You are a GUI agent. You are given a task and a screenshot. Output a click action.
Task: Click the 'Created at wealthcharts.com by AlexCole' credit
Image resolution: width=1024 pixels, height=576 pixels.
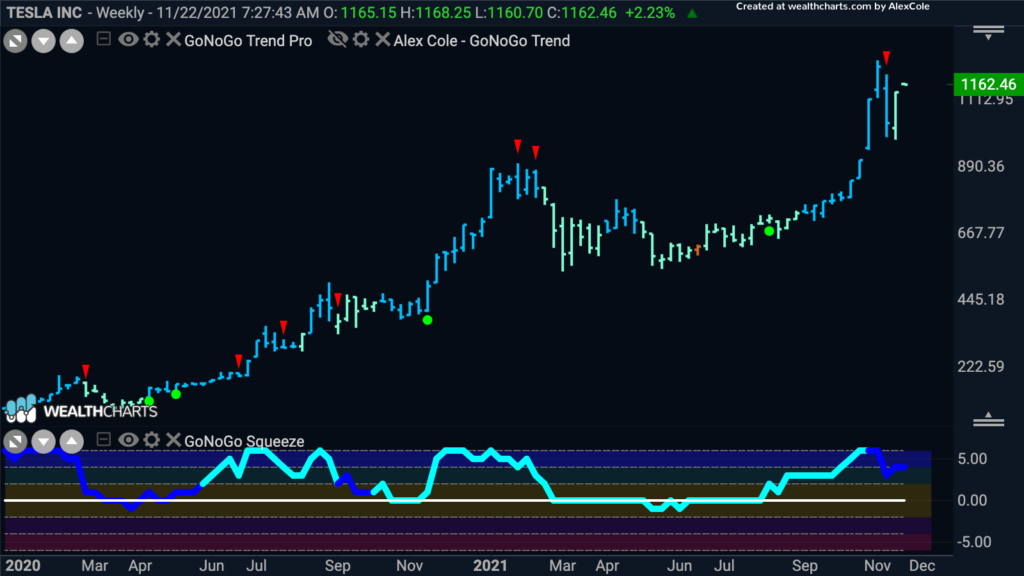point(833,7)
